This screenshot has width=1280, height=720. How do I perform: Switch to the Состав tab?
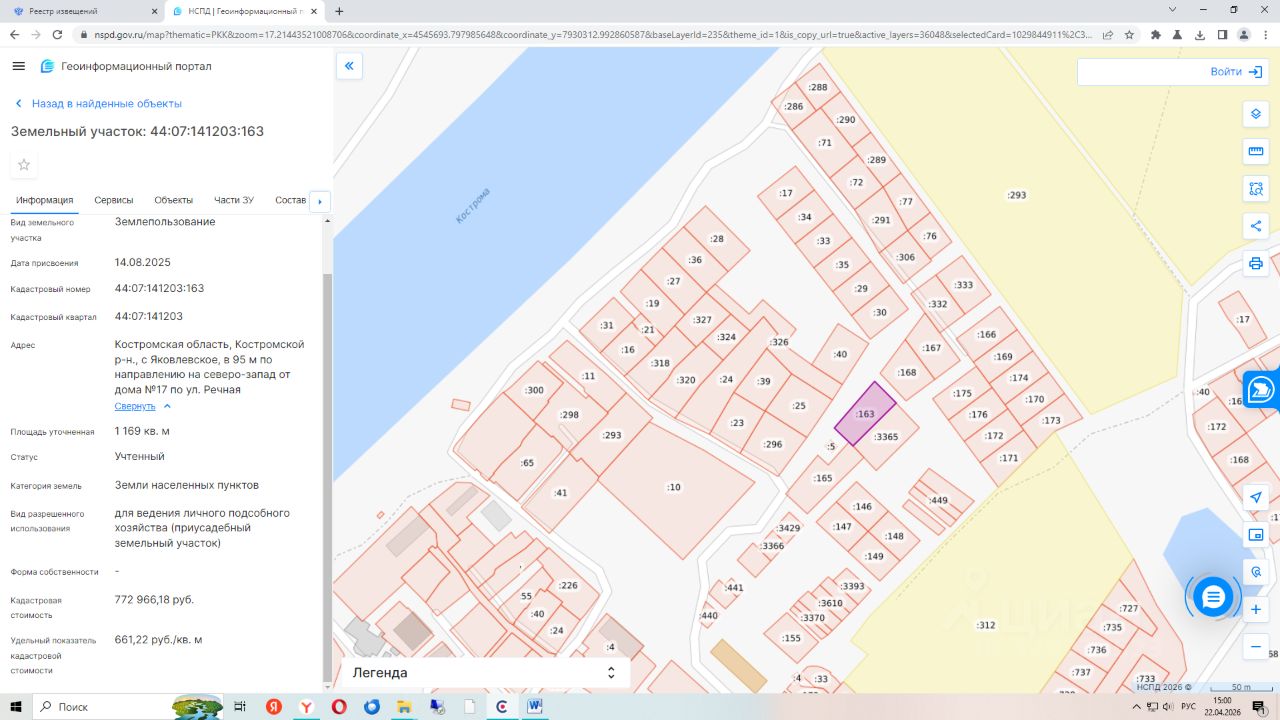point(290,200)
